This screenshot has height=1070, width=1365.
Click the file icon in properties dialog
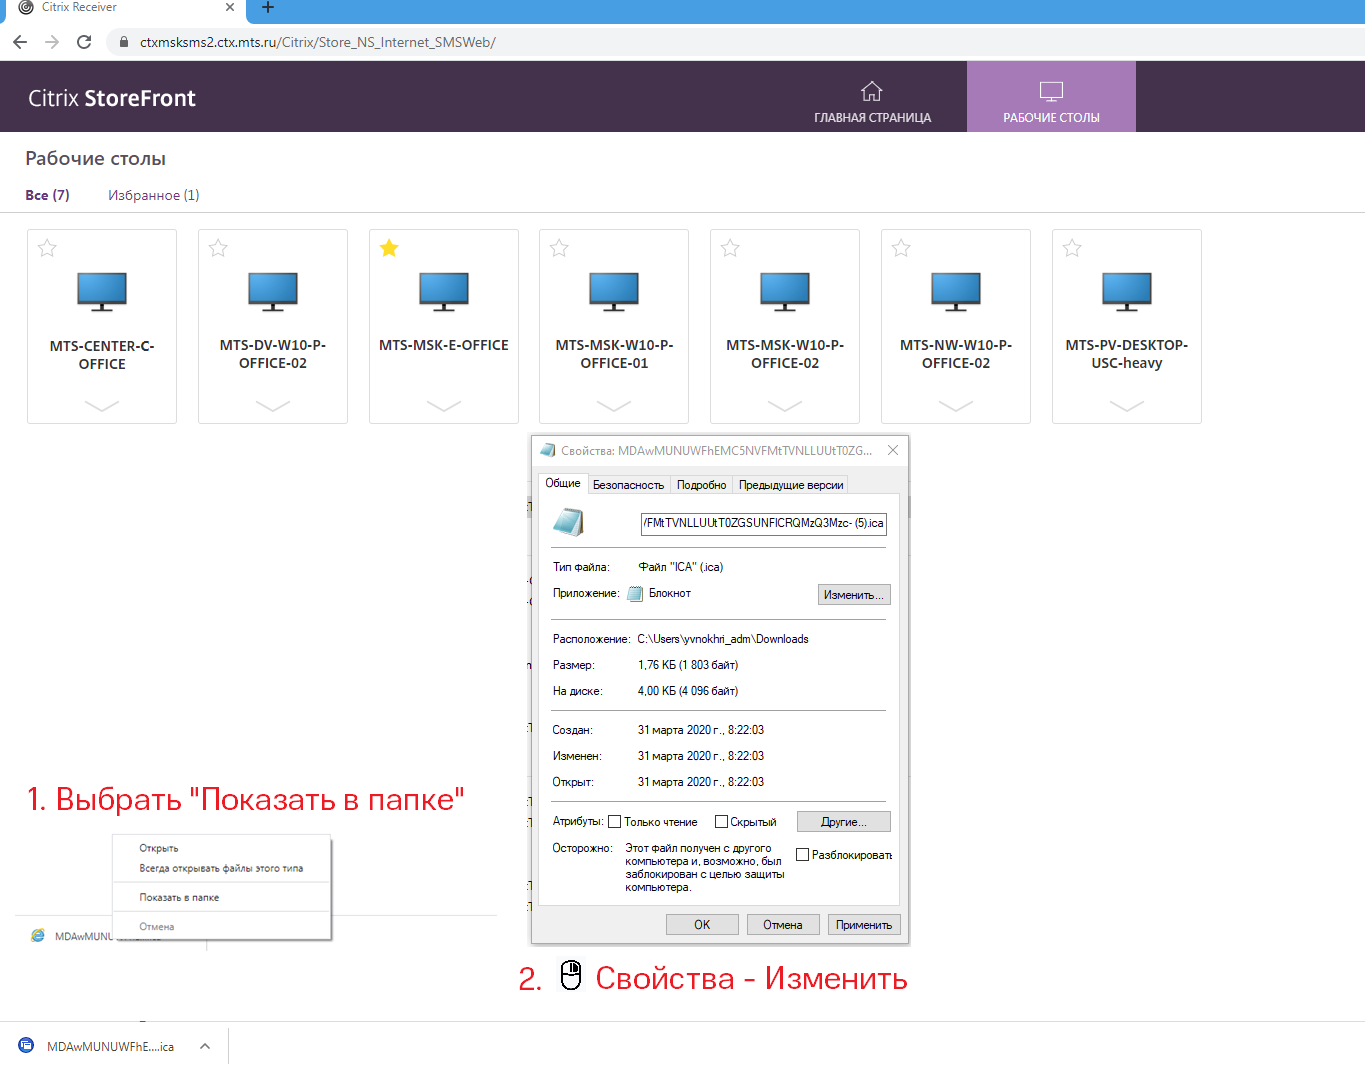point(568,522)
